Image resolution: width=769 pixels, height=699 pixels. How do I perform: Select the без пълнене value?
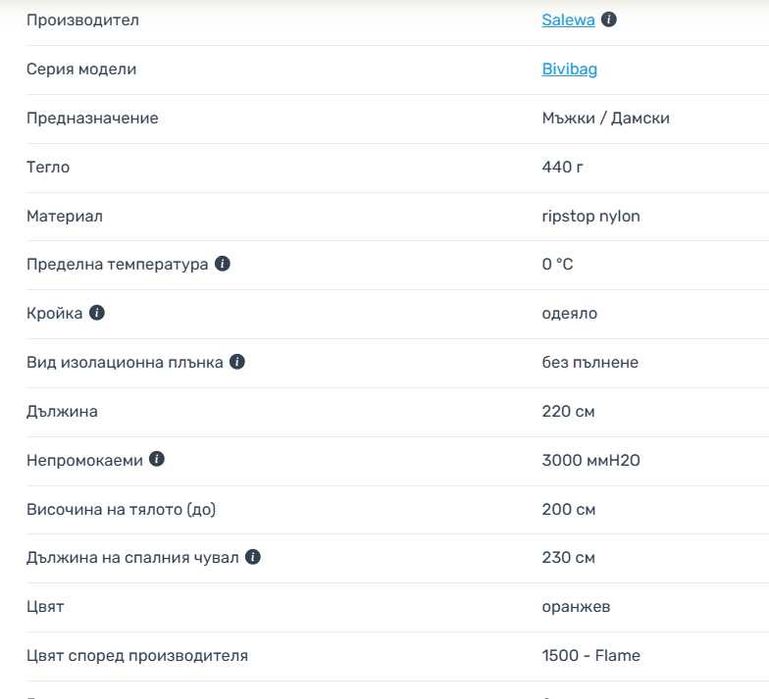point(589,362)
